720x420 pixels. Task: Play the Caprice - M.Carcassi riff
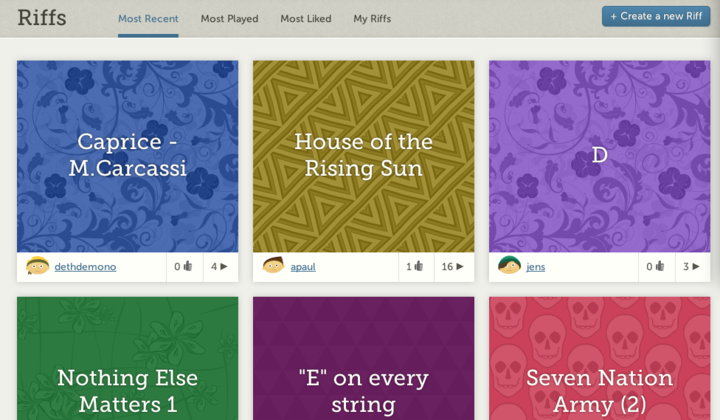(220, 267)
